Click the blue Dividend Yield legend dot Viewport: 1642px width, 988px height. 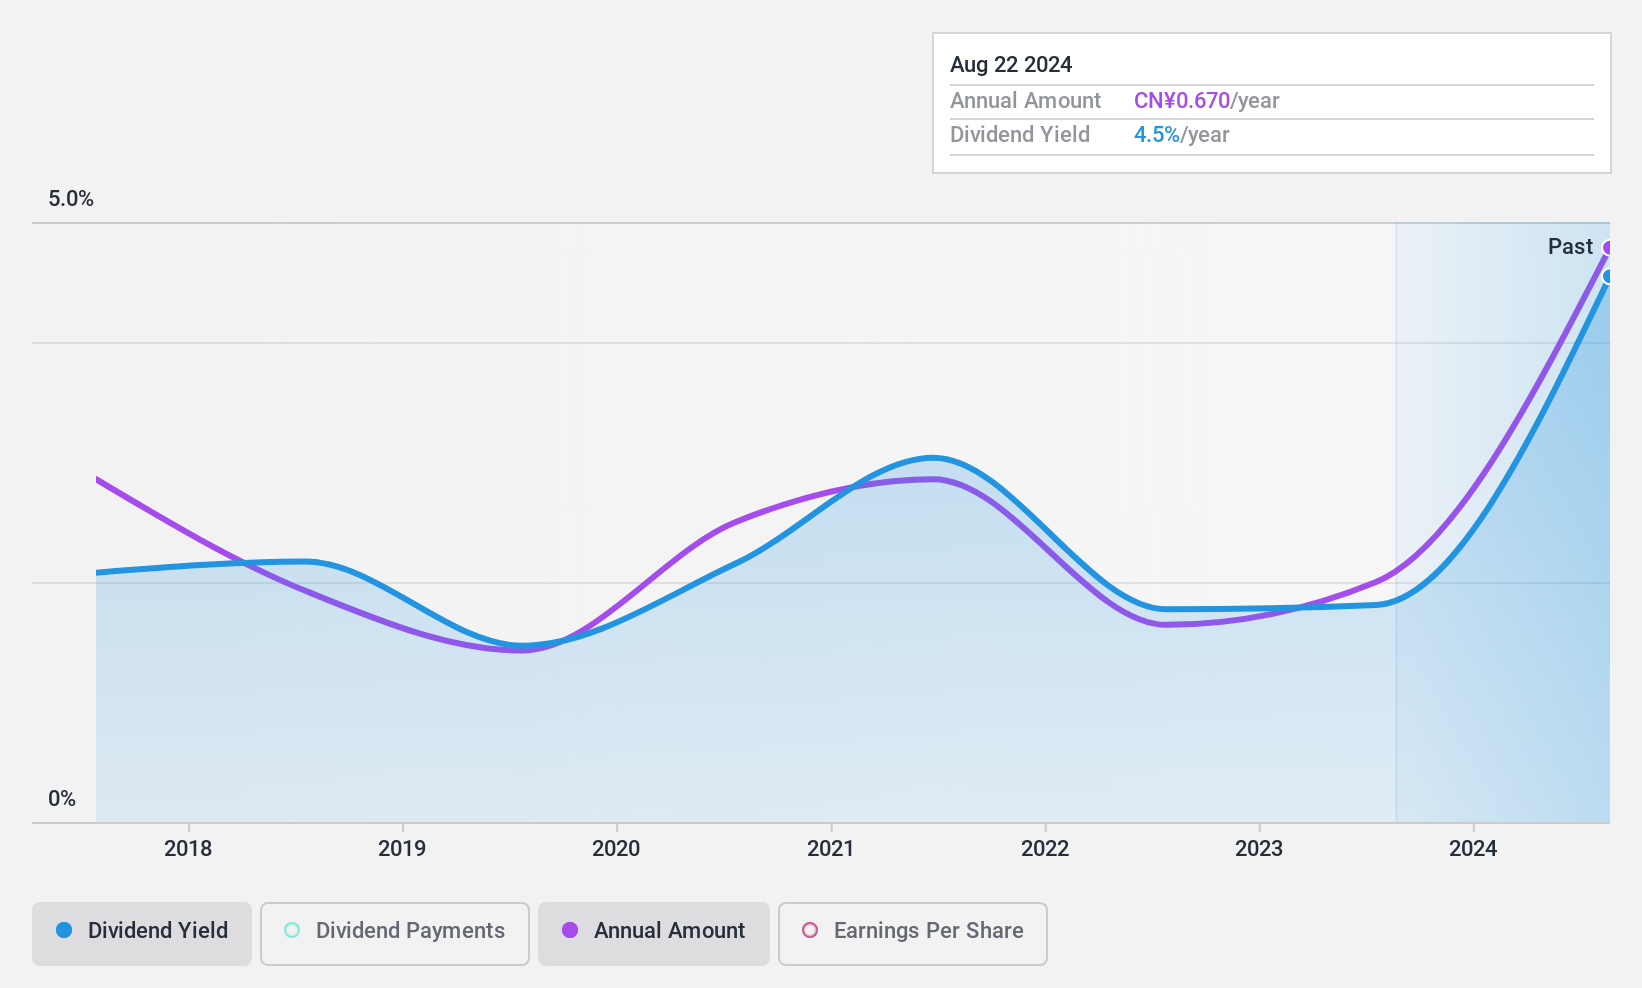click(x=64, y=930)
